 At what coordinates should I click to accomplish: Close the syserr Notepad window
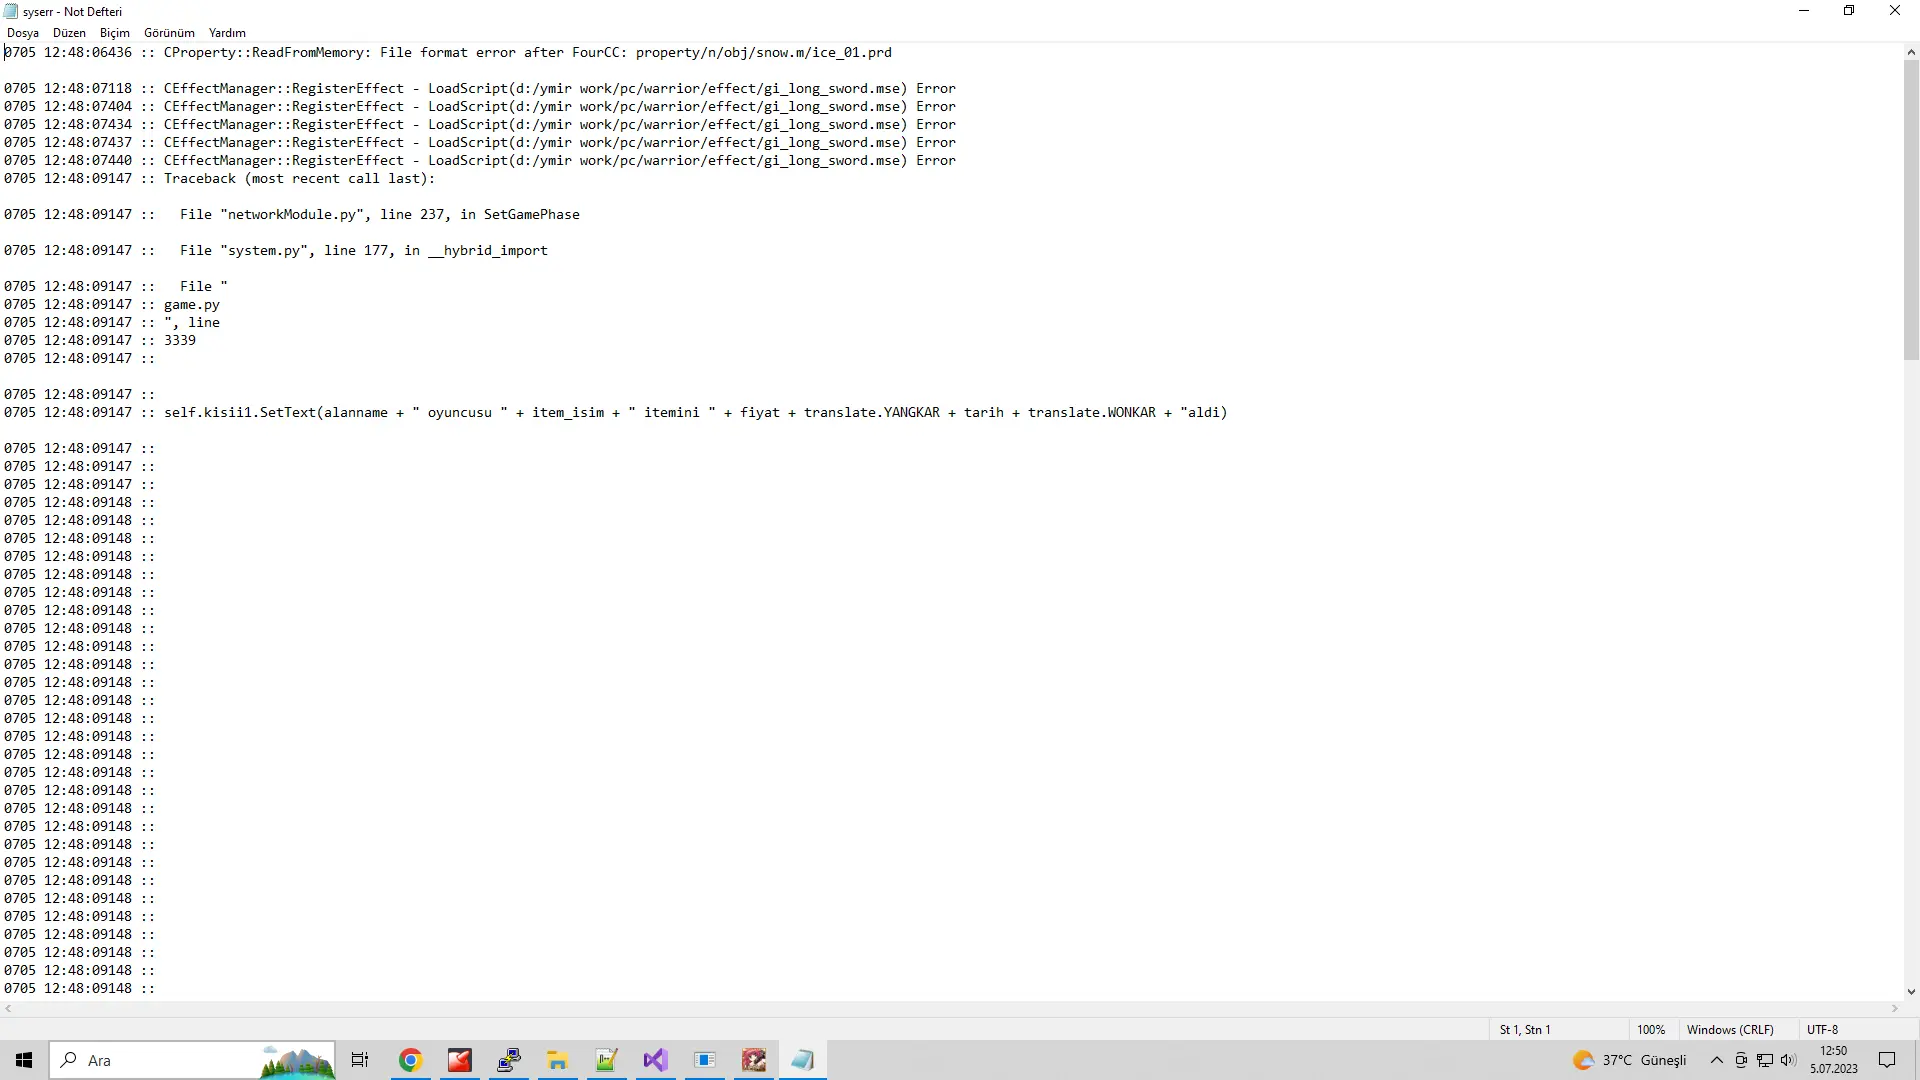pos(1895,11)
